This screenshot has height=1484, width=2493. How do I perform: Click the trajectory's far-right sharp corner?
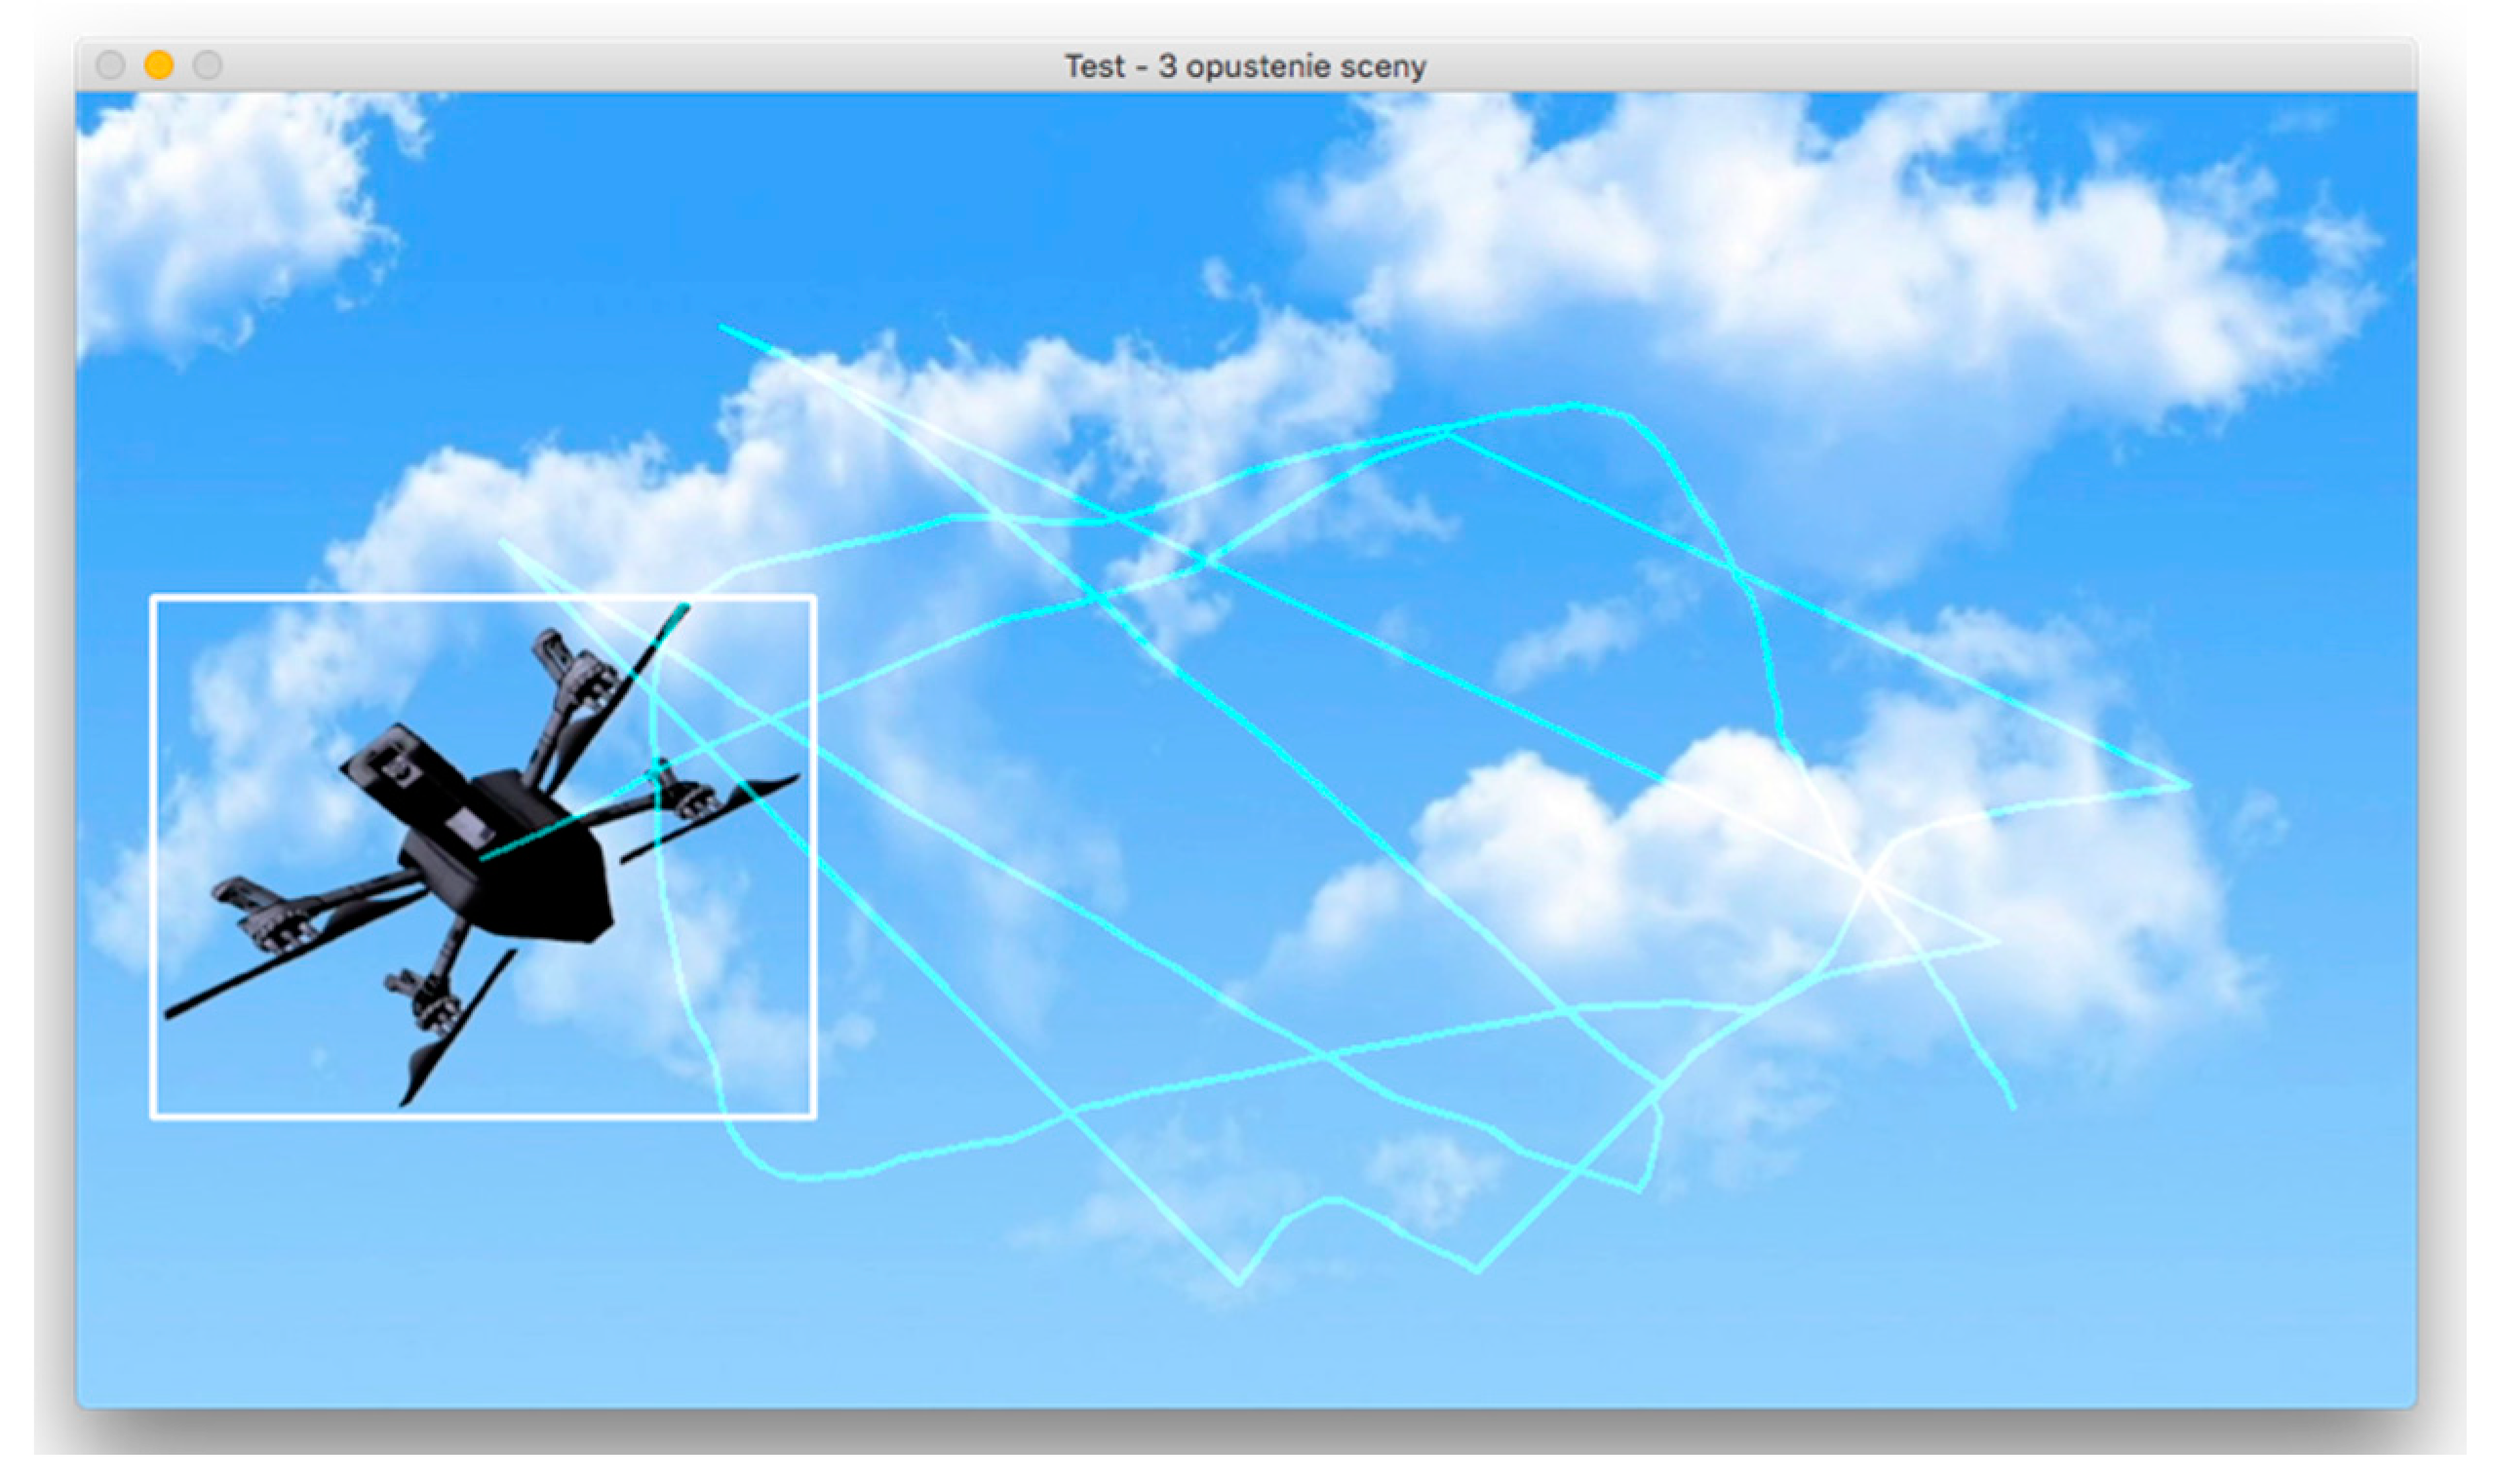pos(2187,787)
